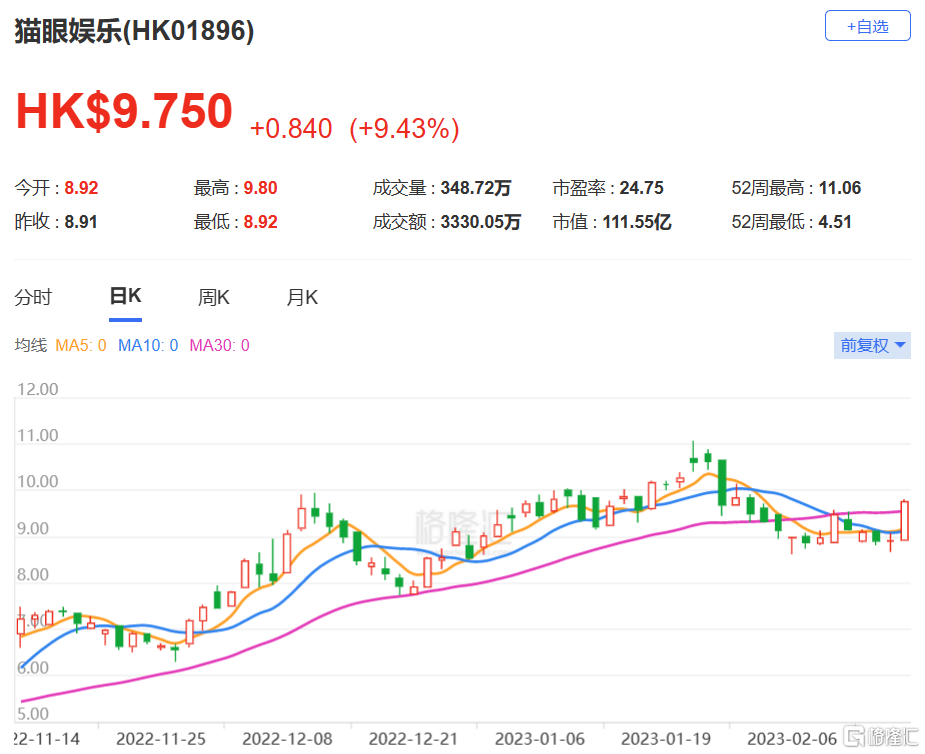Screen dimensions: 925x754
Task: Click the 成交量 volume 348.72万
Action: pyautogui.click(x=475, y=188)
